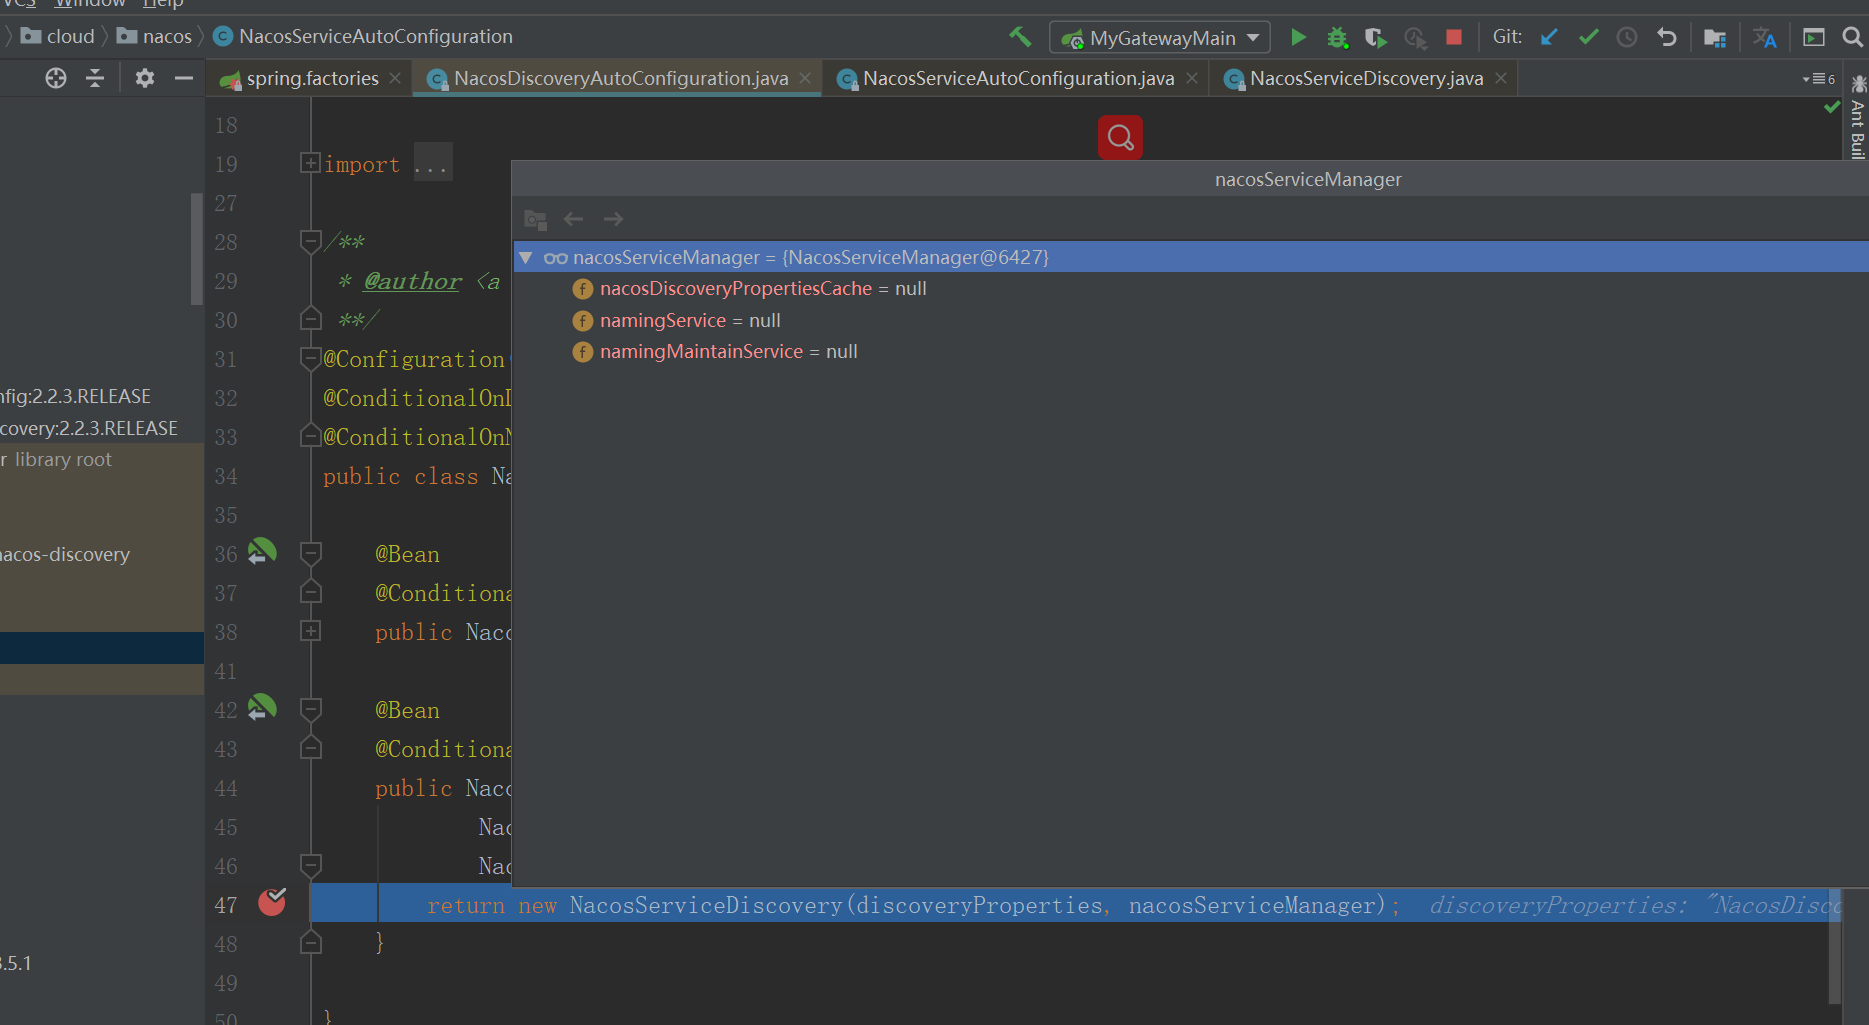Open translation tool via the language icon
Screen dimensions: 1869x1025
(x=1764, y=37)
